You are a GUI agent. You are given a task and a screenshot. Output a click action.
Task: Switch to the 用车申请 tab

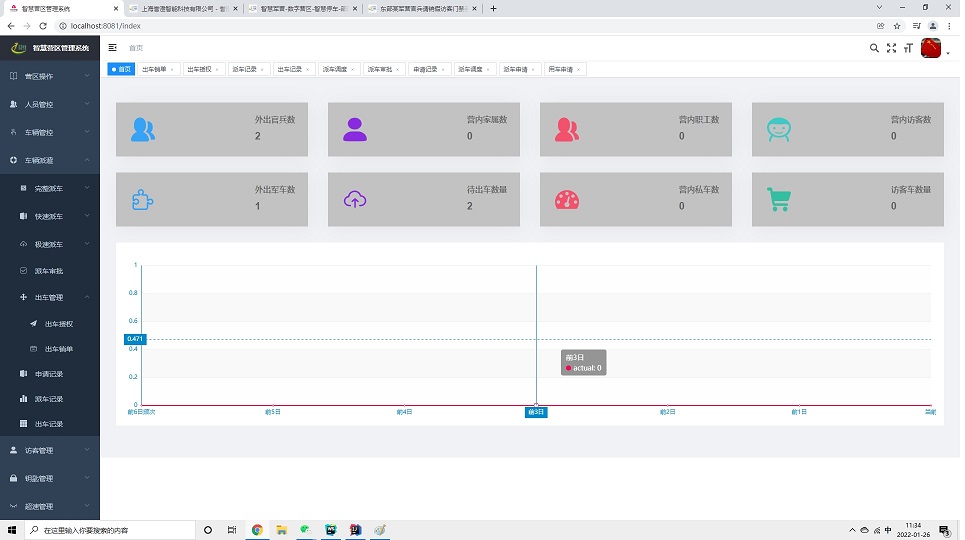click(x=561, y=70)
